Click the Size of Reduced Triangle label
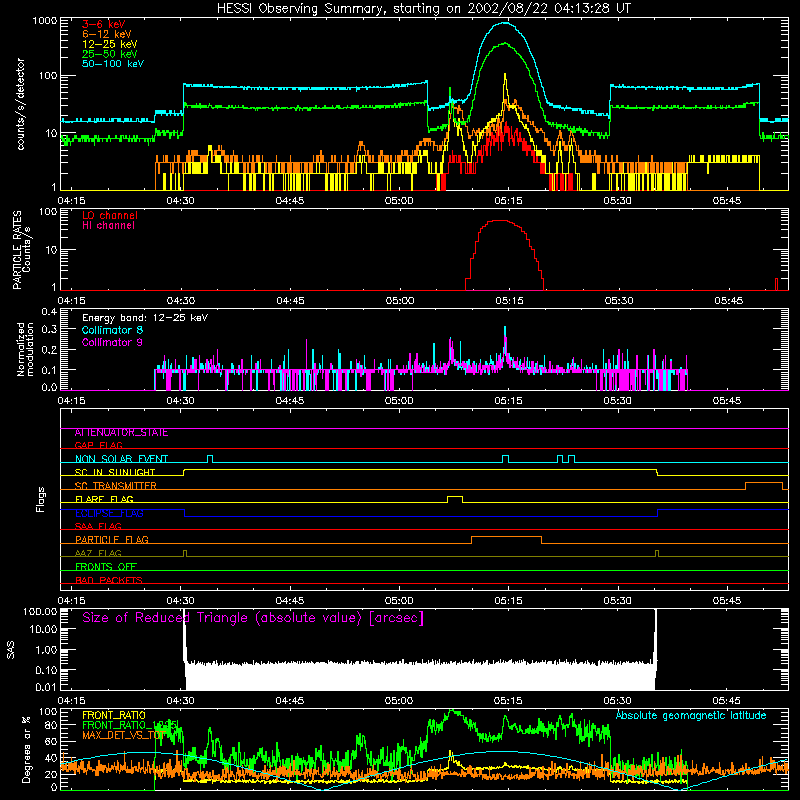Image resolution: width=800 pixels, height=800 pixels. pyautogui.click(x=253, y=618)
